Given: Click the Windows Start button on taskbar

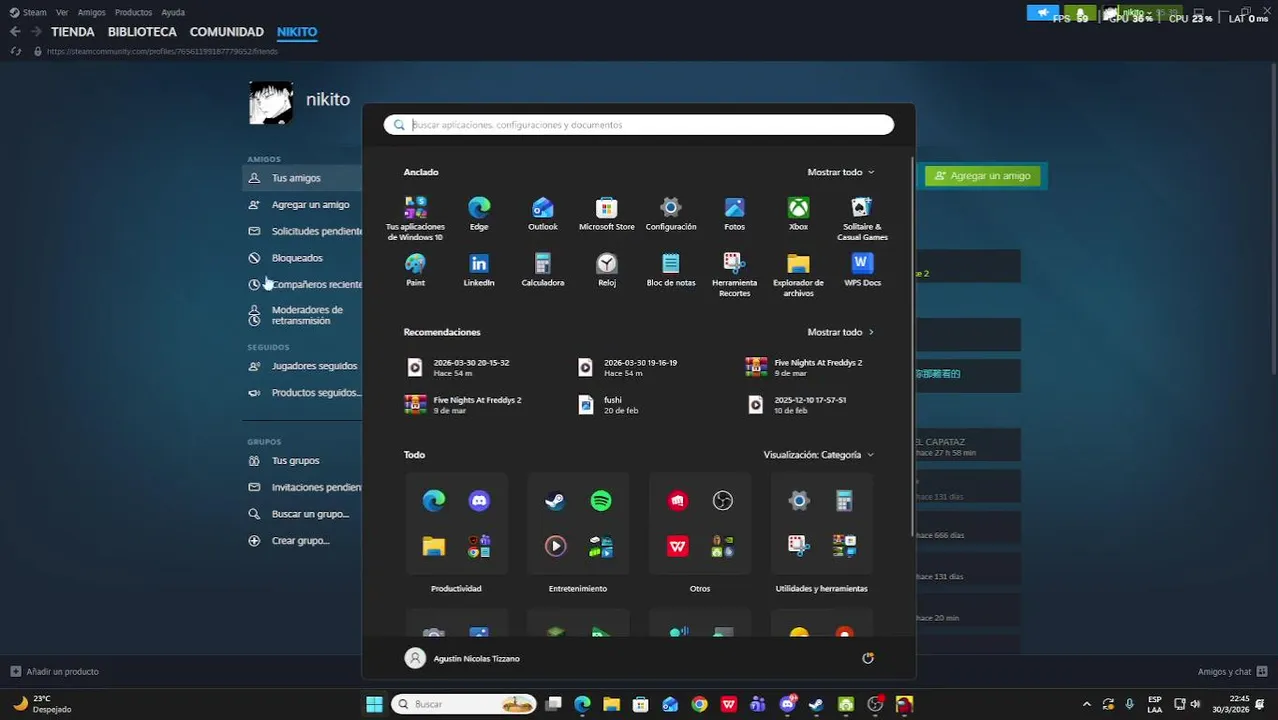Looking at the screenshot, I should point(374,704).
